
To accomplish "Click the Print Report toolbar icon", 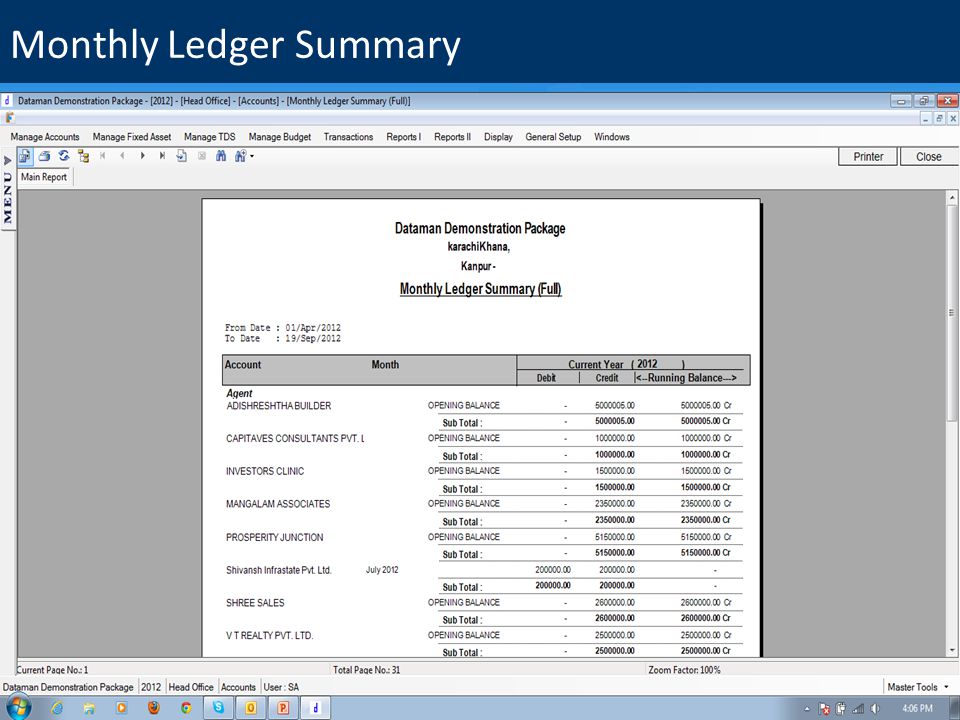I will point(44,156).
